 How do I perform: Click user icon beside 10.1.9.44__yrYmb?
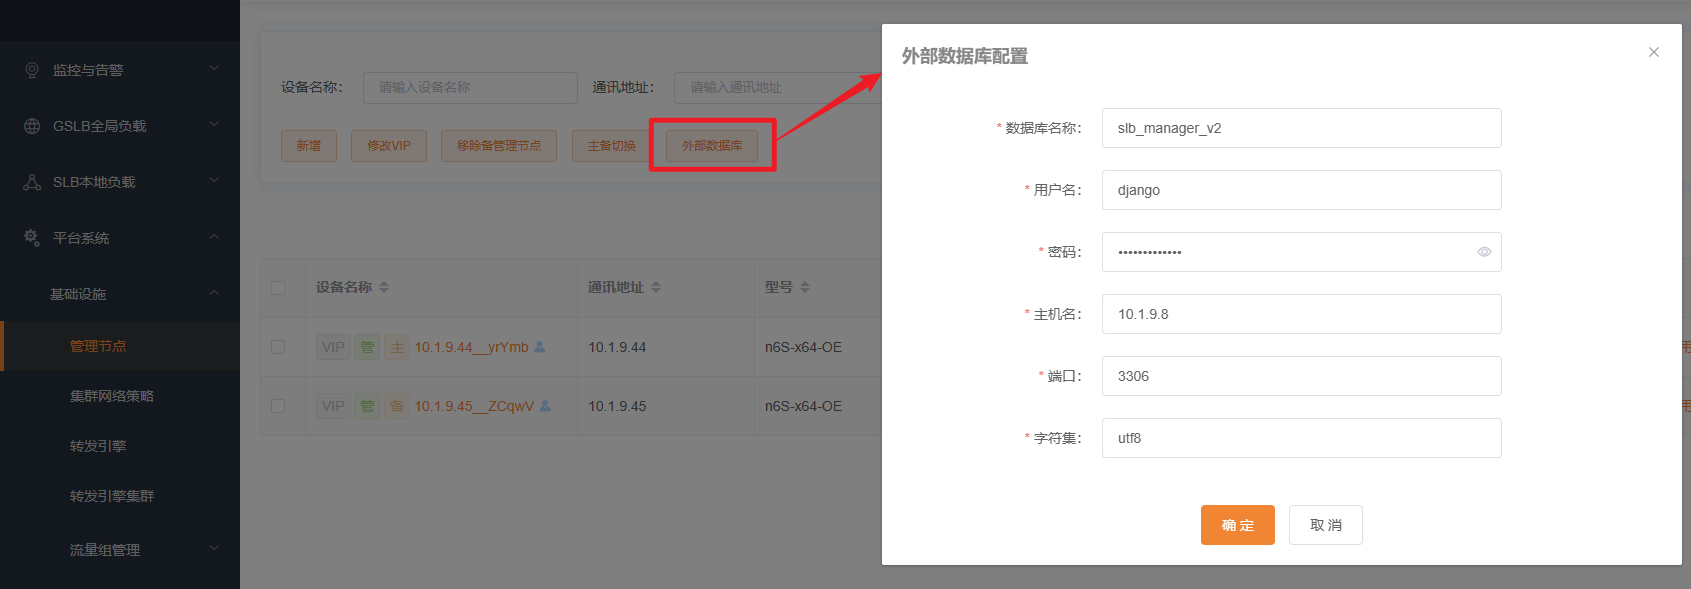(x=540, y=347)
